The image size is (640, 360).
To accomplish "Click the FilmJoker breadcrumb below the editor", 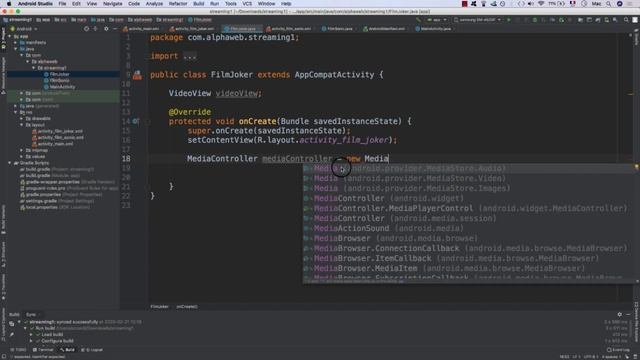I will coord(159,307).
